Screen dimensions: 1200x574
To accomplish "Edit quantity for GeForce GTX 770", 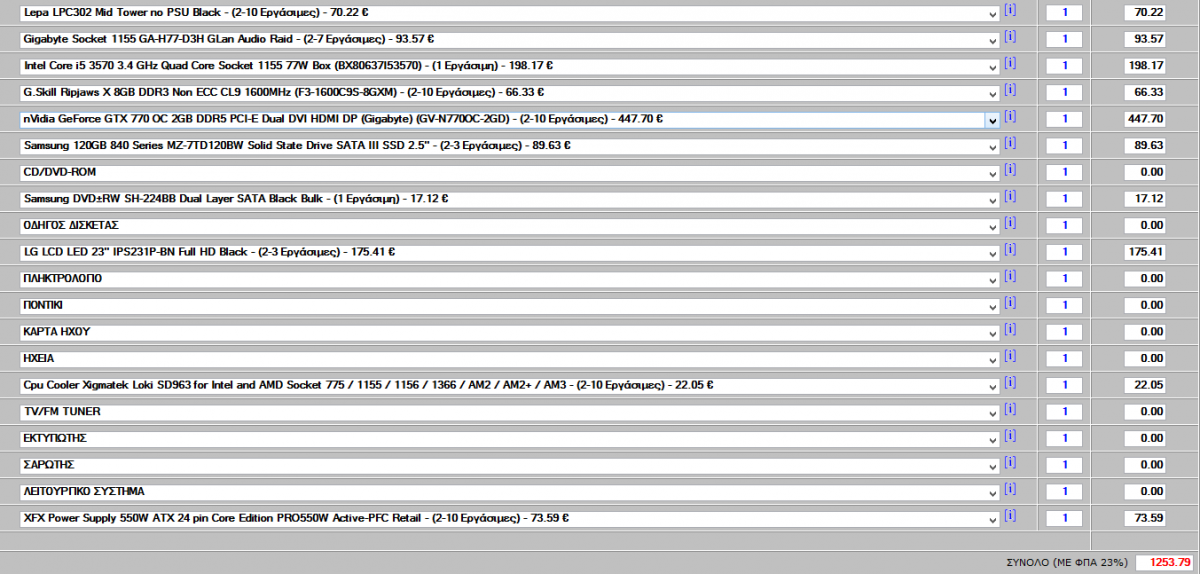I will [1064, 119].
